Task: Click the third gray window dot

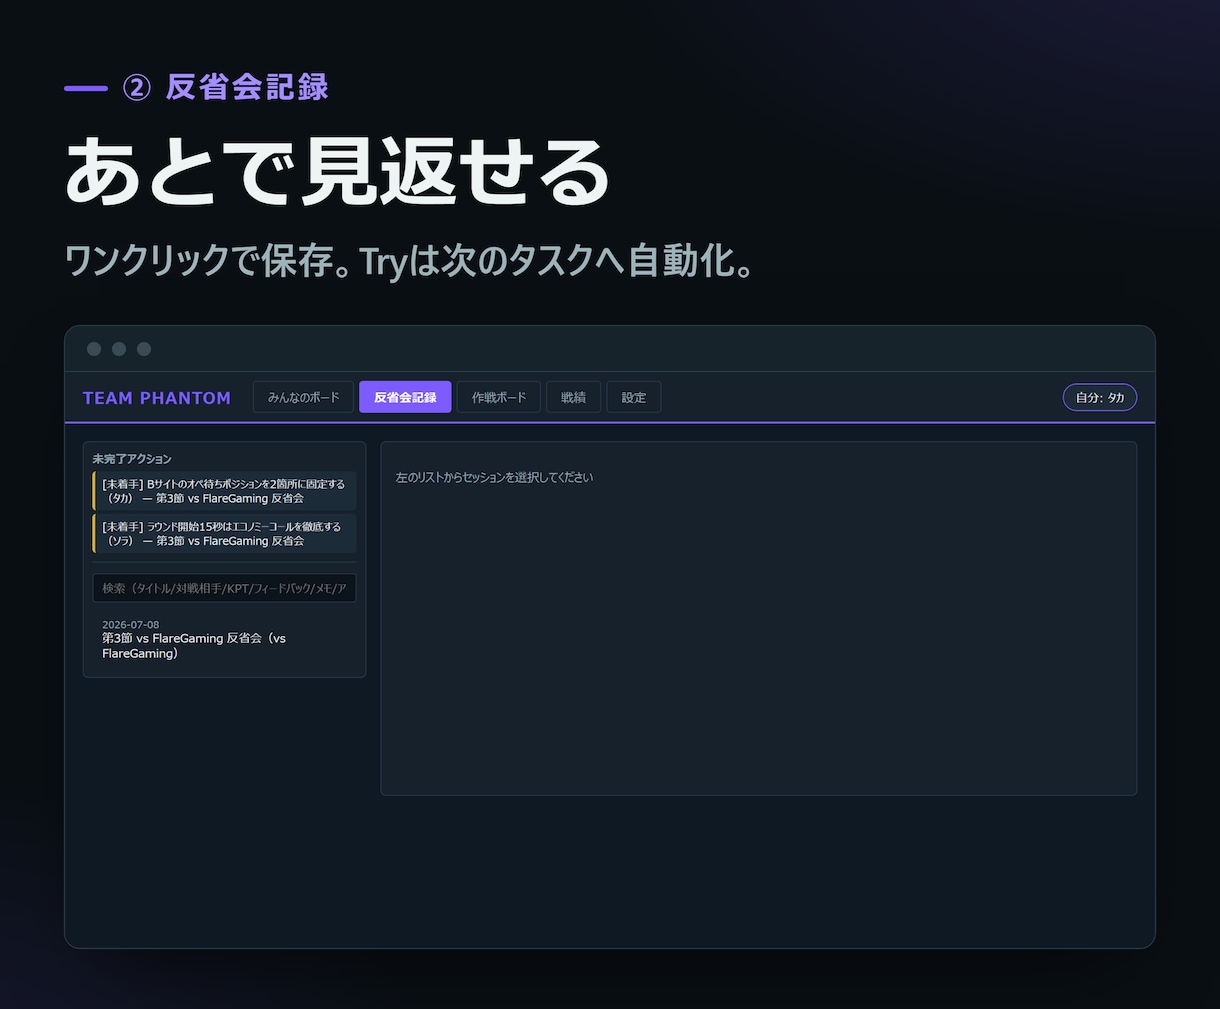Action: [144, 349]
